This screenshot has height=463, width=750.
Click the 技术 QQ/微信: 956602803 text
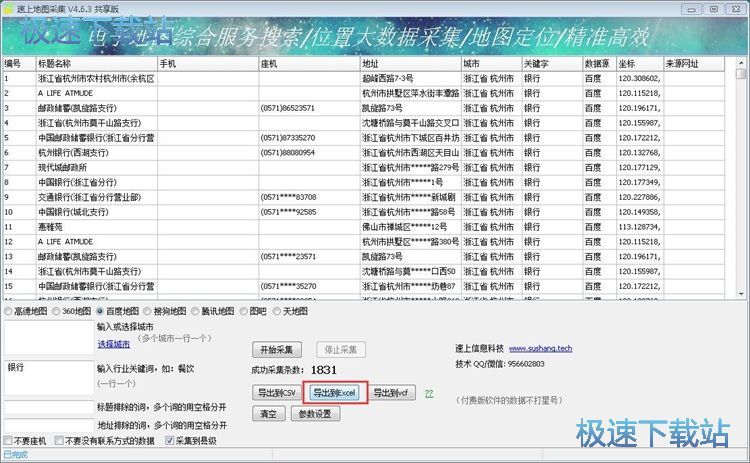pyautogui.click(x=500, y=364)
